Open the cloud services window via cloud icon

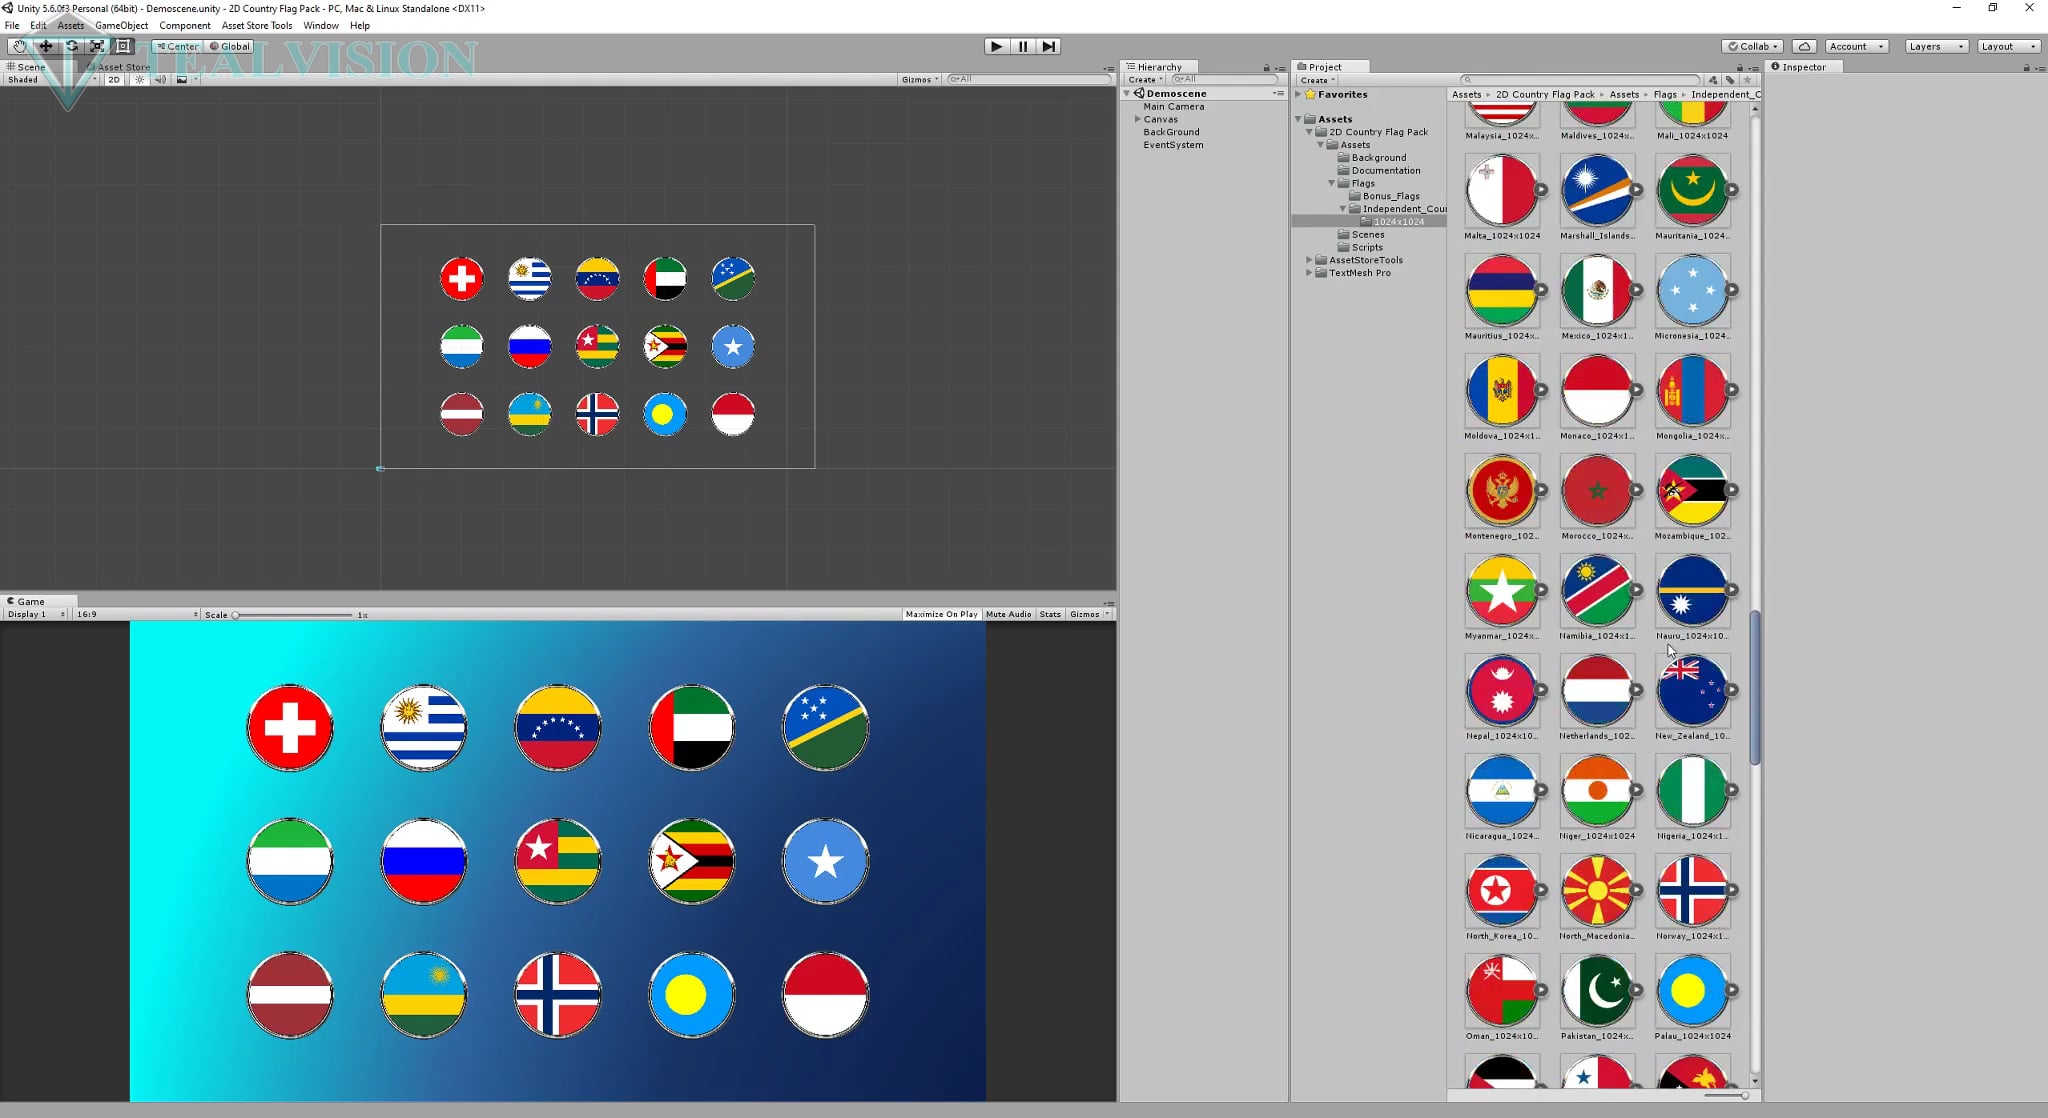[x=1805, y=46]
